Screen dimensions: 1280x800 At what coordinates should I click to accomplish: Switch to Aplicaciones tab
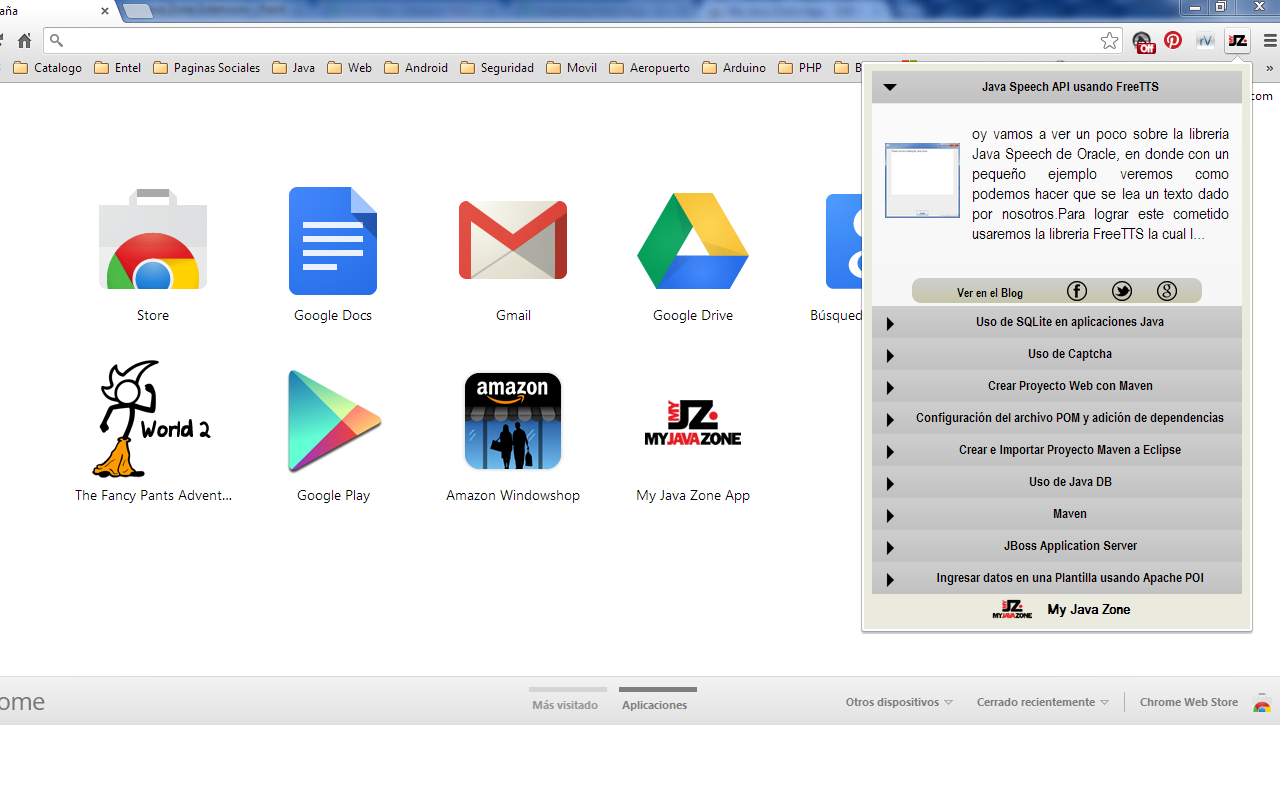[655, 704]
